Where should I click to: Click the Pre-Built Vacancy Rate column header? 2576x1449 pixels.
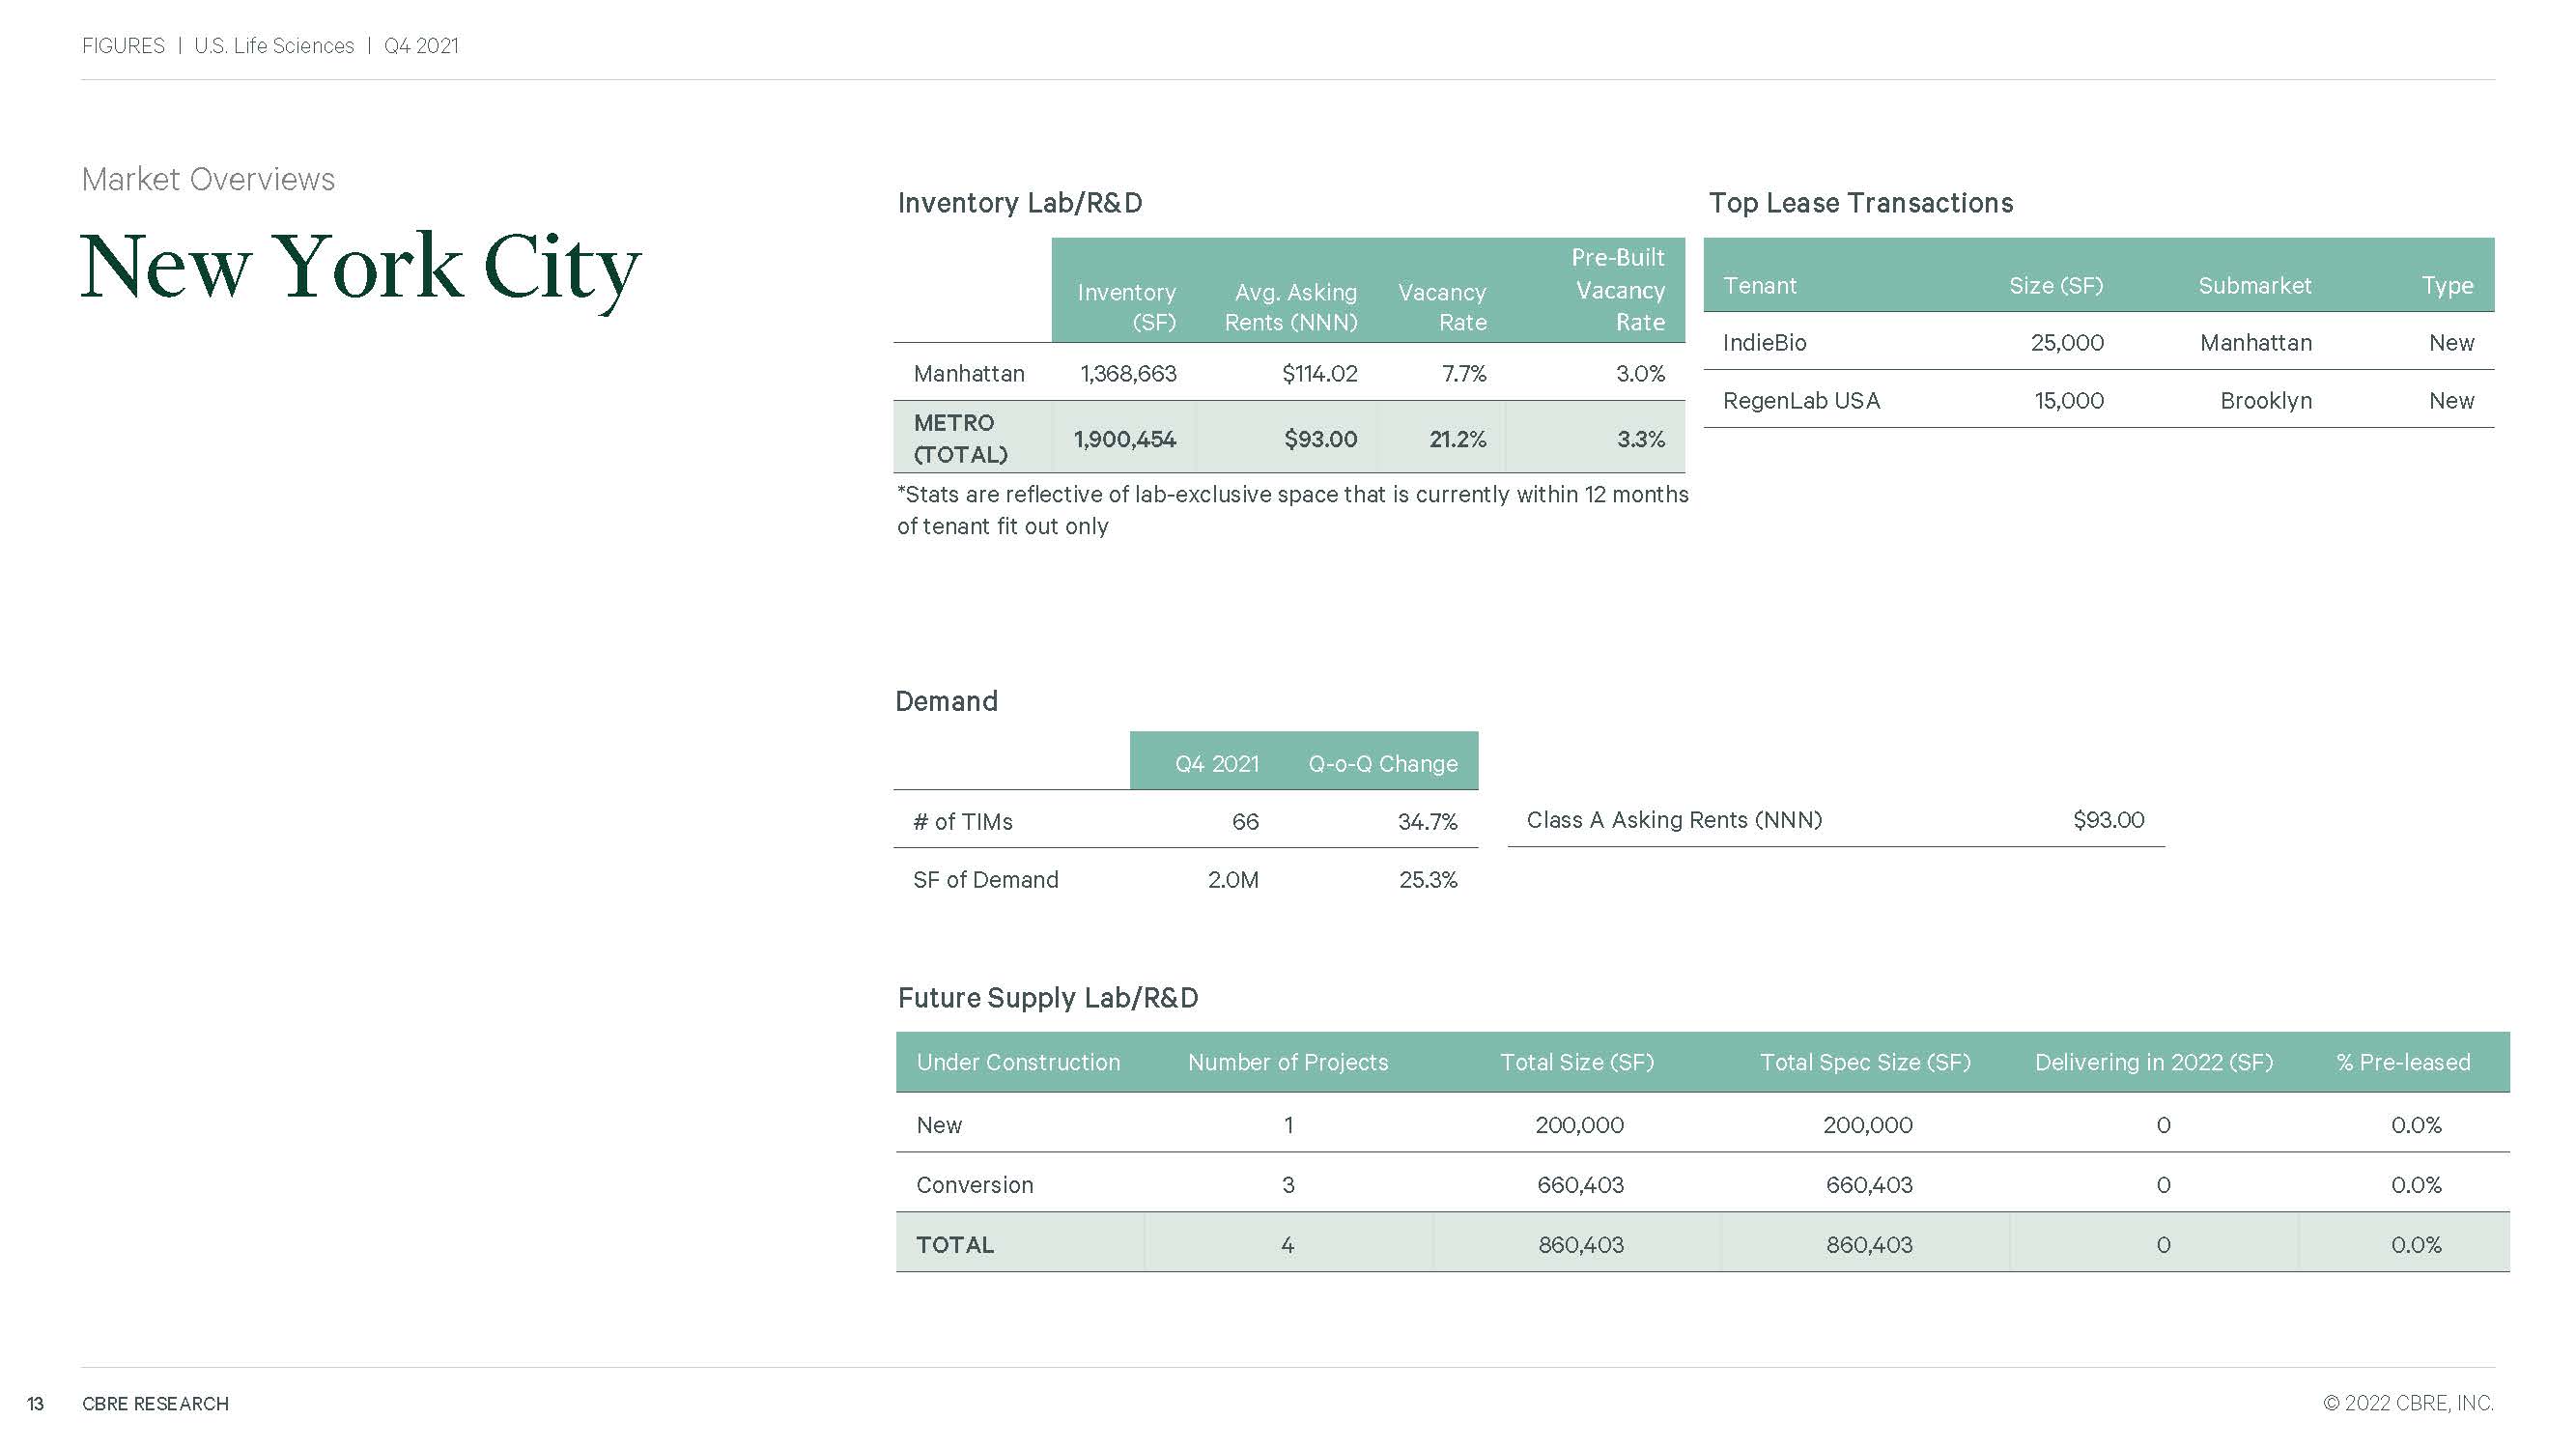coord(1617,290)
